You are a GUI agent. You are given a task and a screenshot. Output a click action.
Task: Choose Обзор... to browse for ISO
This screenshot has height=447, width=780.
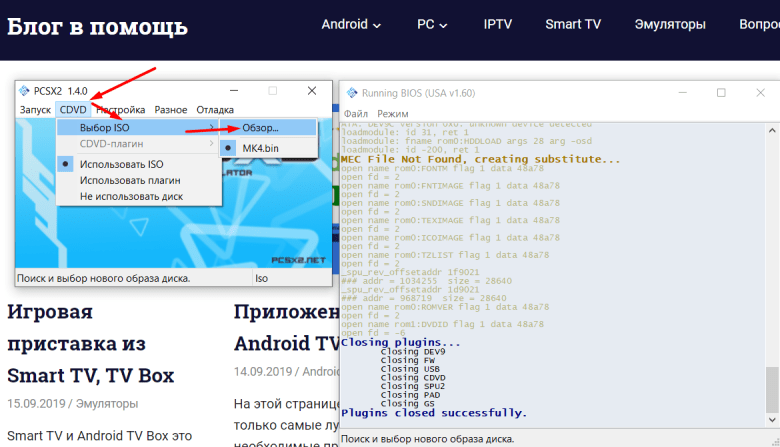[269, 128]
